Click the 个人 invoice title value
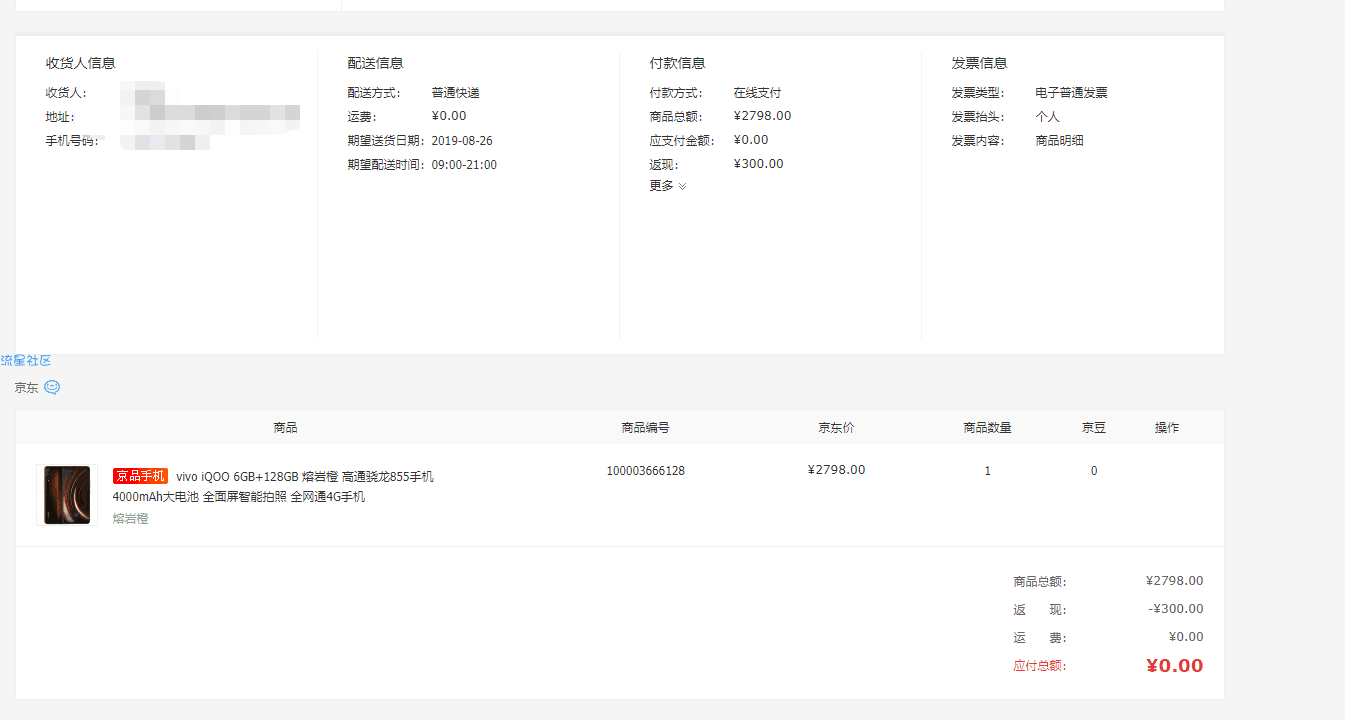Screen dimensions: 1345x720 pos(1047,117)
